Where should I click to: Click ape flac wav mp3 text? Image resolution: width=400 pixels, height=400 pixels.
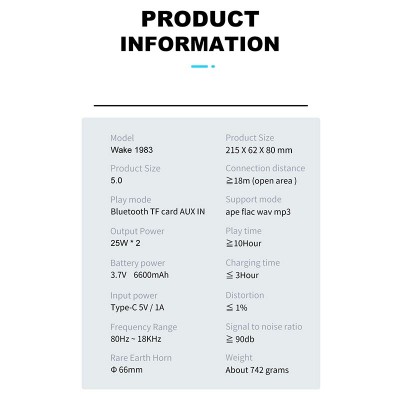coord(258,212)
